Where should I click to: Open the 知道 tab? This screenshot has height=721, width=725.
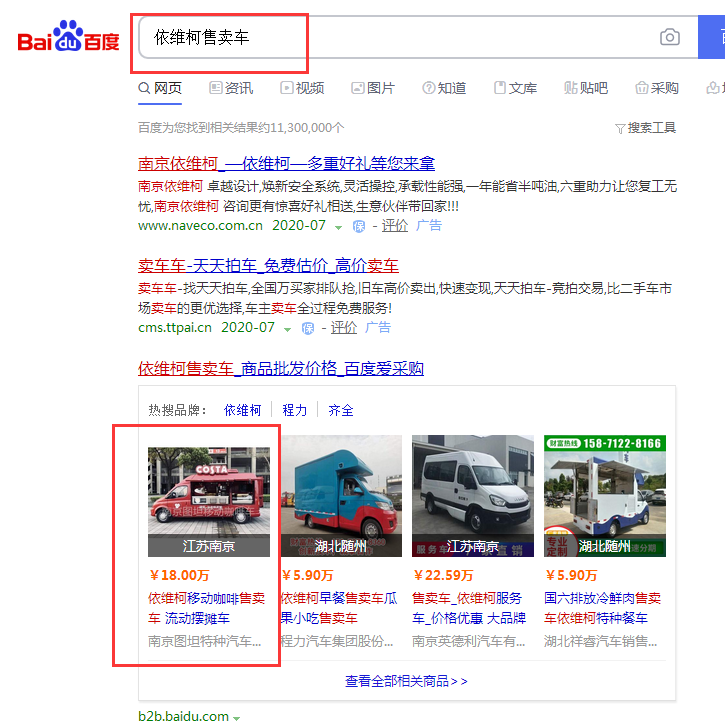pos(444,88)
